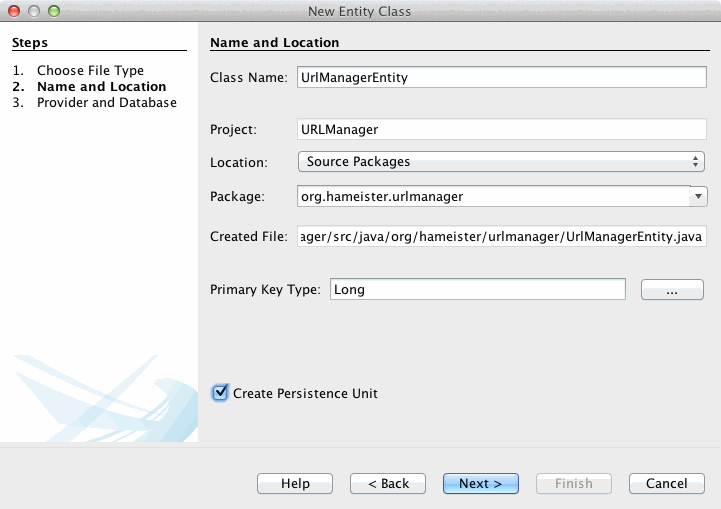The height and width of the screenshot is (509, 721).
Task: Click the Created File path field
Action: tap(502, 237)
